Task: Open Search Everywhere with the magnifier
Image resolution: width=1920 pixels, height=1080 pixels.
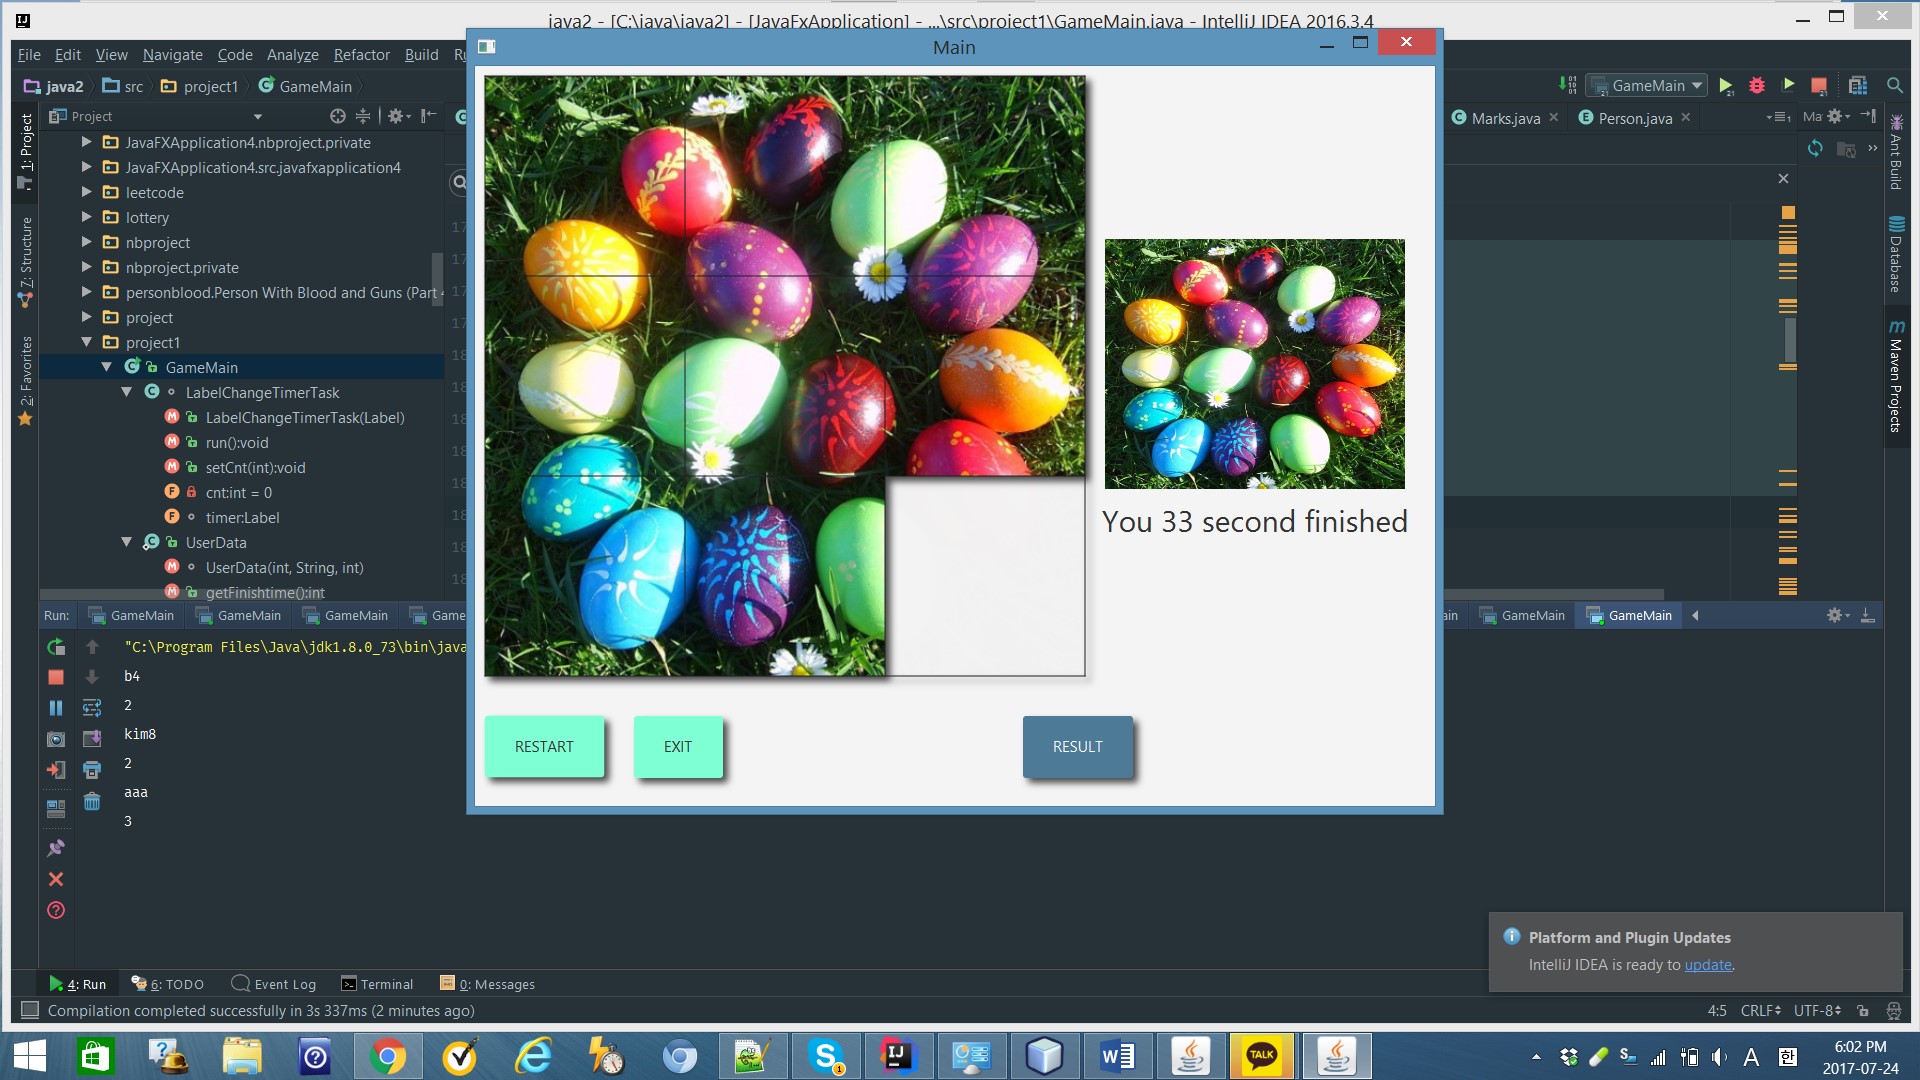Action: 1895,86
